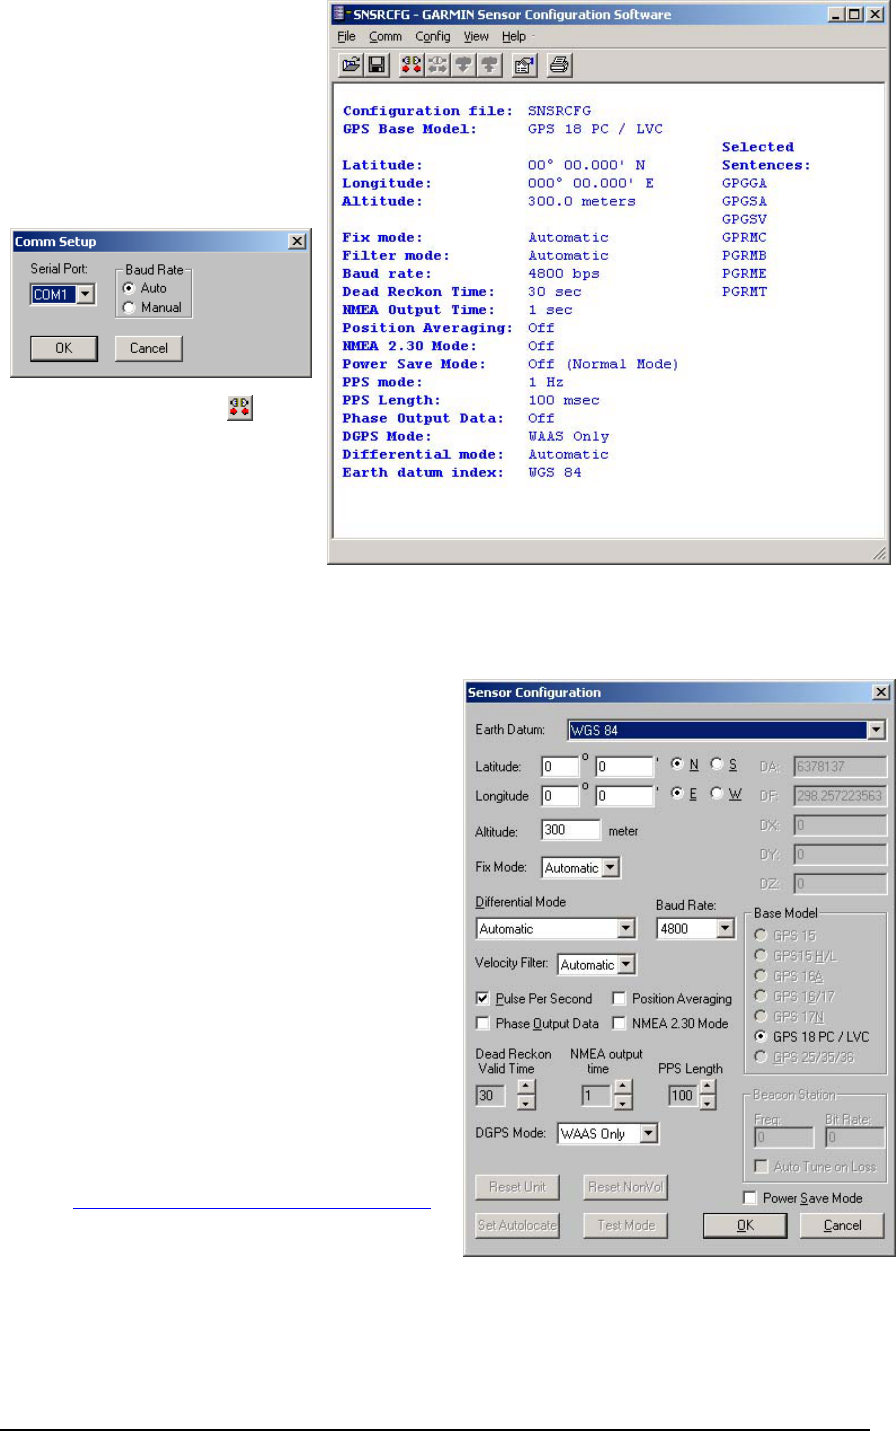Close the Sensor Configuration dialog

(x=880, y=692)
